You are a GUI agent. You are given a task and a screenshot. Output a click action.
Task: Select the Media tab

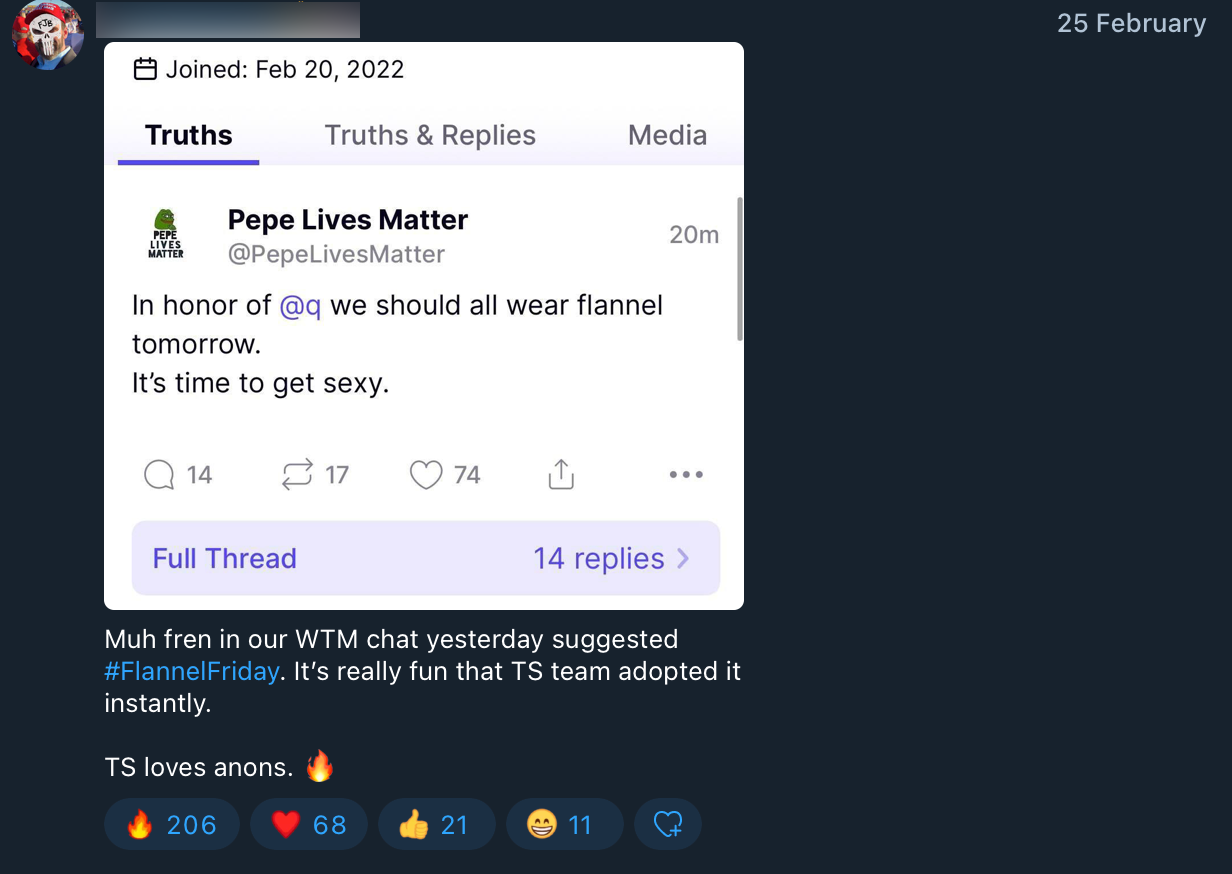667,136
